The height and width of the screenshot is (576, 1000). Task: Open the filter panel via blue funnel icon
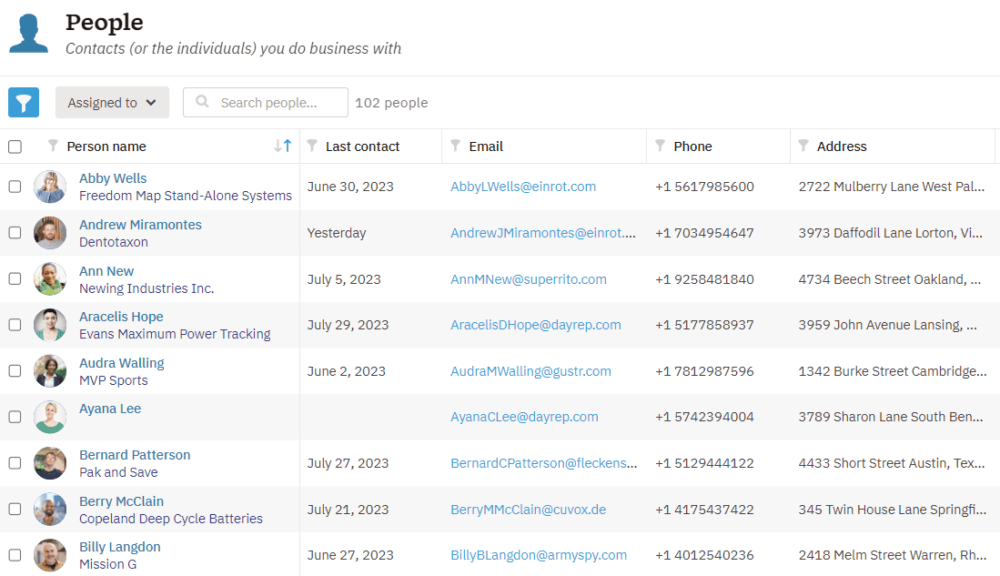pos(23,102)
